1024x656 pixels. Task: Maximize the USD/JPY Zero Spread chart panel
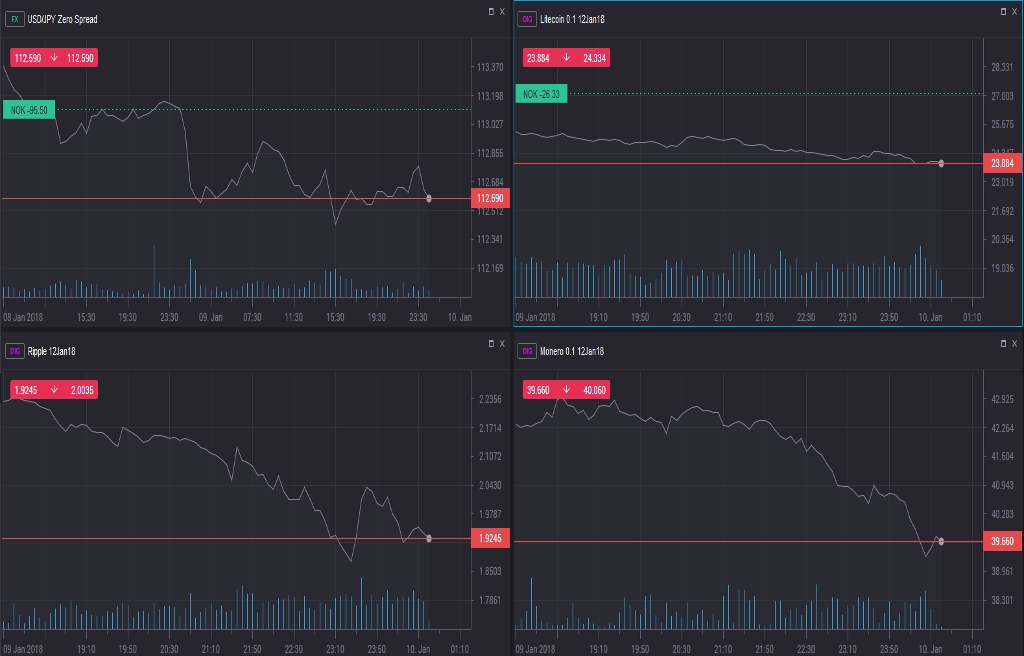[x=490, y=11]
